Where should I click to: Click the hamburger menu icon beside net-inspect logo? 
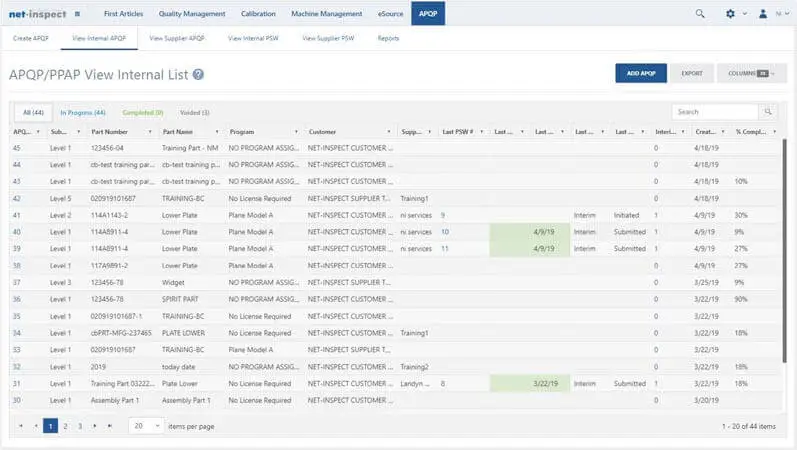pos(77,14)
